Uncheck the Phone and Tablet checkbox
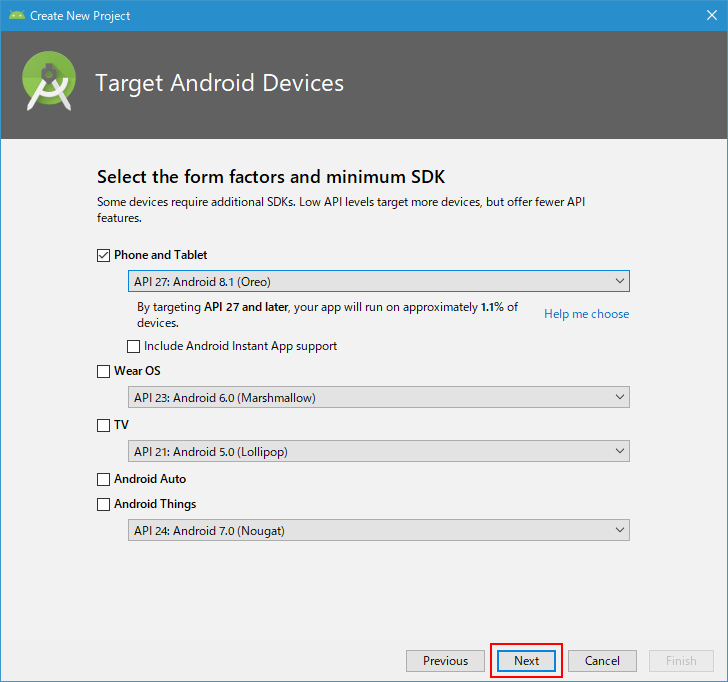This screenshot has height=682, width=728. point(103,255)
